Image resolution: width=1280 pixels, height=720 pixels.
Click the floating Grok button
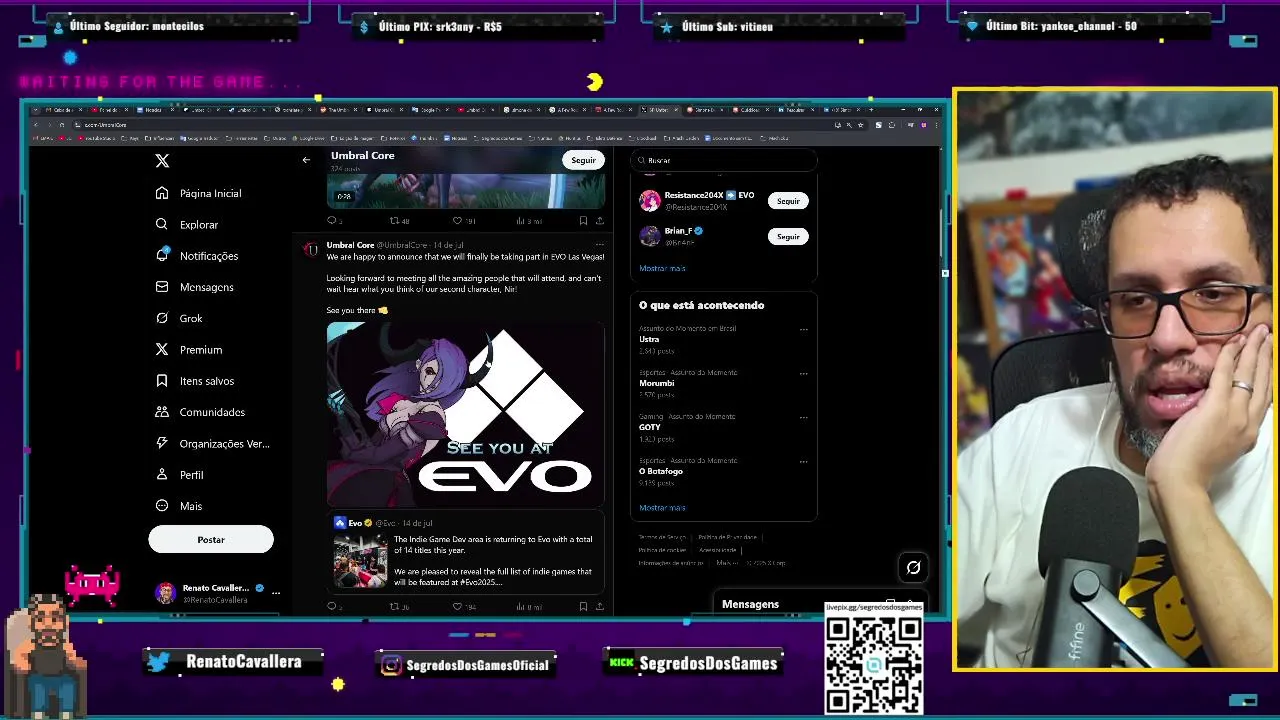(913, 568)
